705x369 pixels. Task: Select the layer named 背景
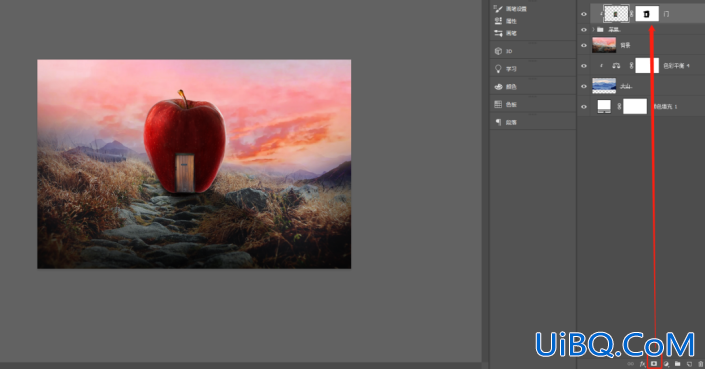[625, 45]
